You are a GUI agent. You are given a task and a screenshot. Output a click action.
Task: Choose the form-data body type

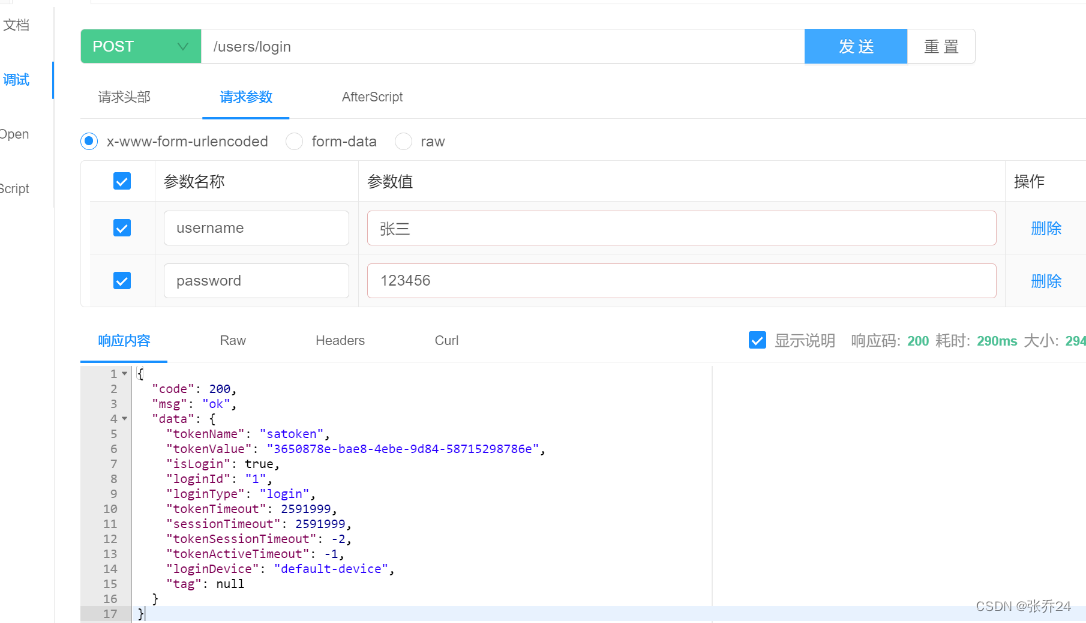(295, 141)
